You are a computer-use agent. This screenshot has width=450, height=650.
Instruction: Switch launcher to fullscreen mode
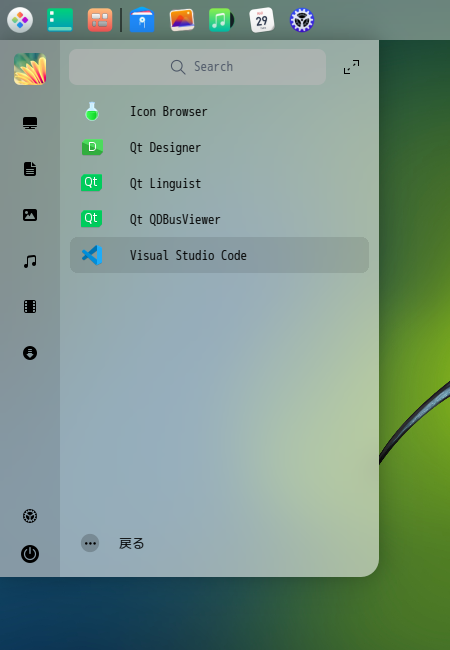[x=351, y=67]
